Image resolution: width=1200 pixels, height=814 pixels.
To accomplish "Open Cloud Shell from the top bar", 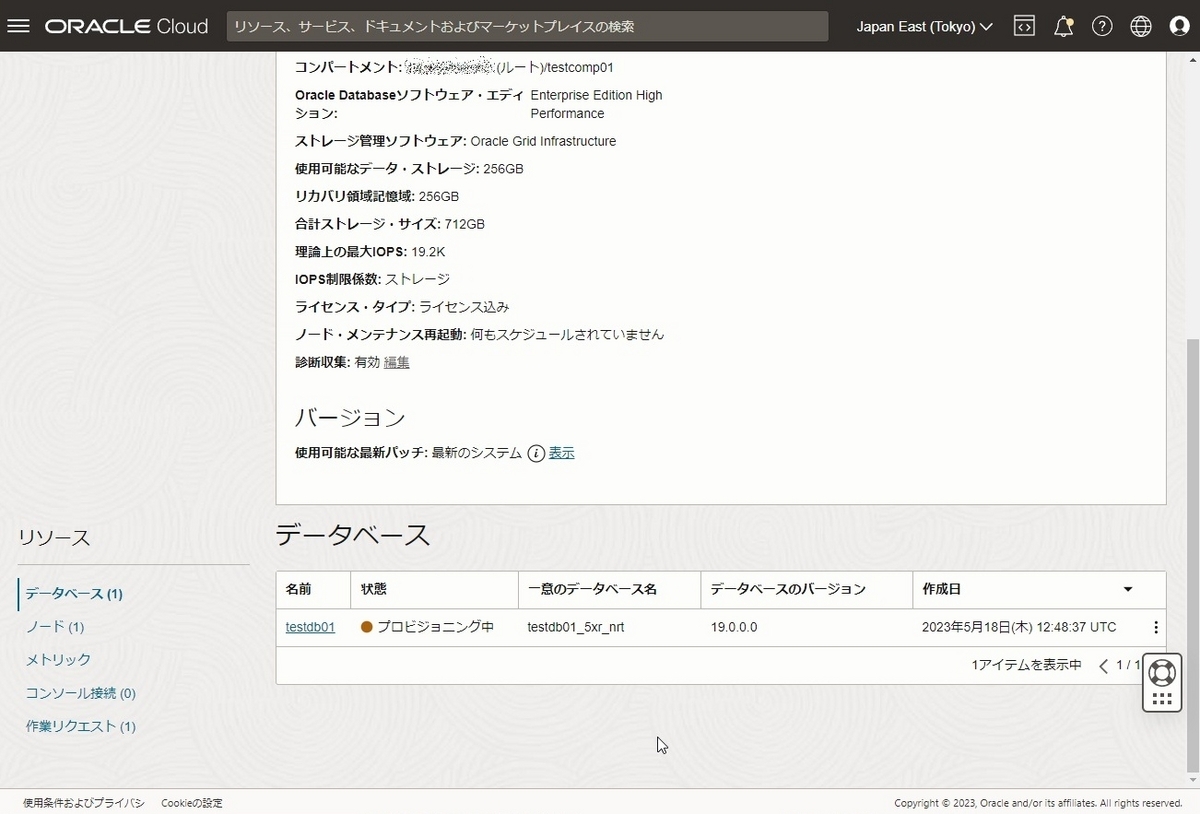I will [x=1023, y=26].
